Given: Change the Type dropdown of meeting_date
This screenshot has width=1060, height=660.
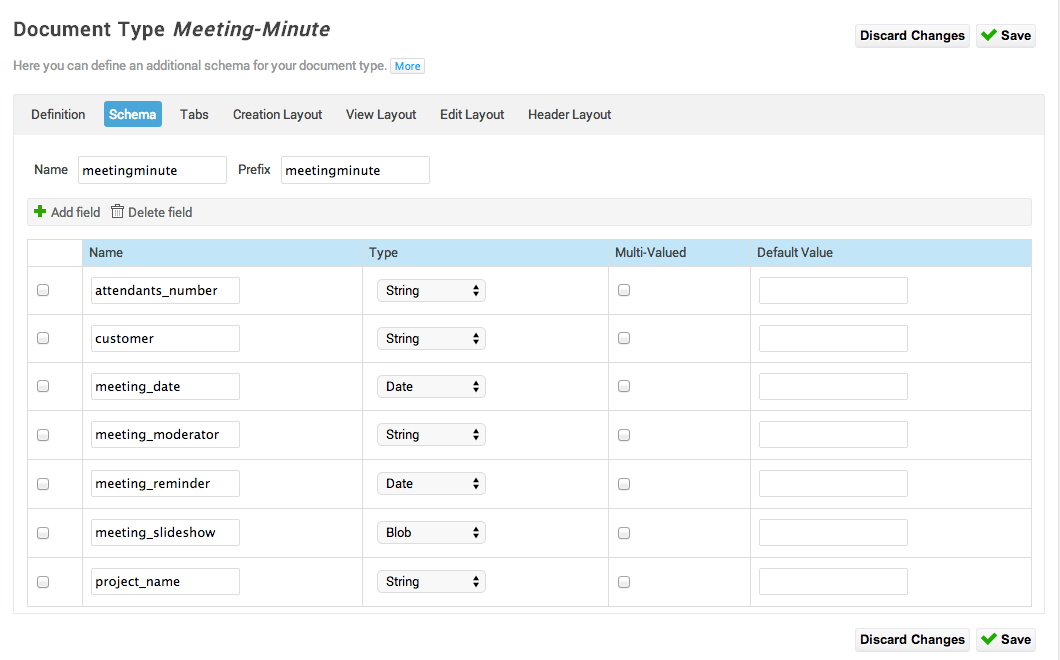Looking at the screenshot, I should click(431, 386).
